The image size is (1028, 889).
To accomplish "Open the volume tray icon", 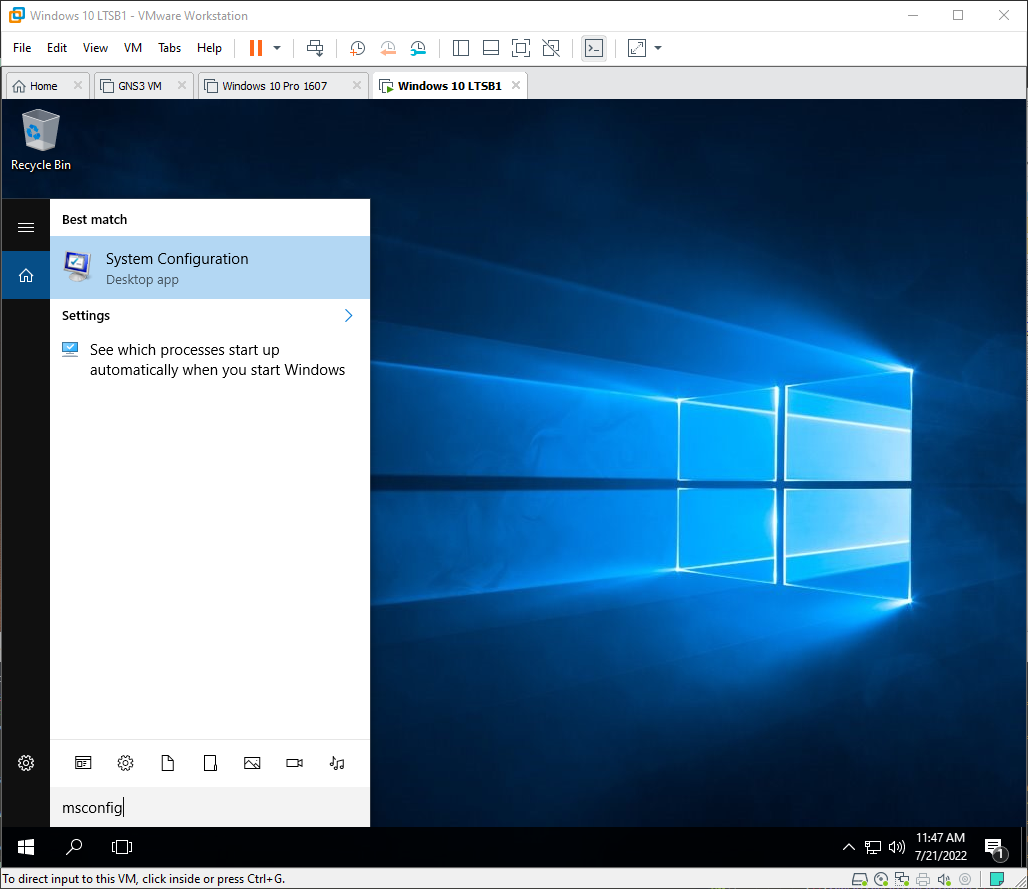I will pos(896,847).
